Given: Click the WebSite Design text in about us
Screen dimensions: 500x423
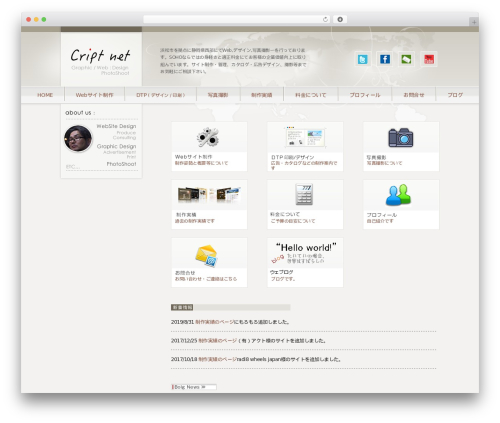Looking at the screenshot, I should (116, 126).
